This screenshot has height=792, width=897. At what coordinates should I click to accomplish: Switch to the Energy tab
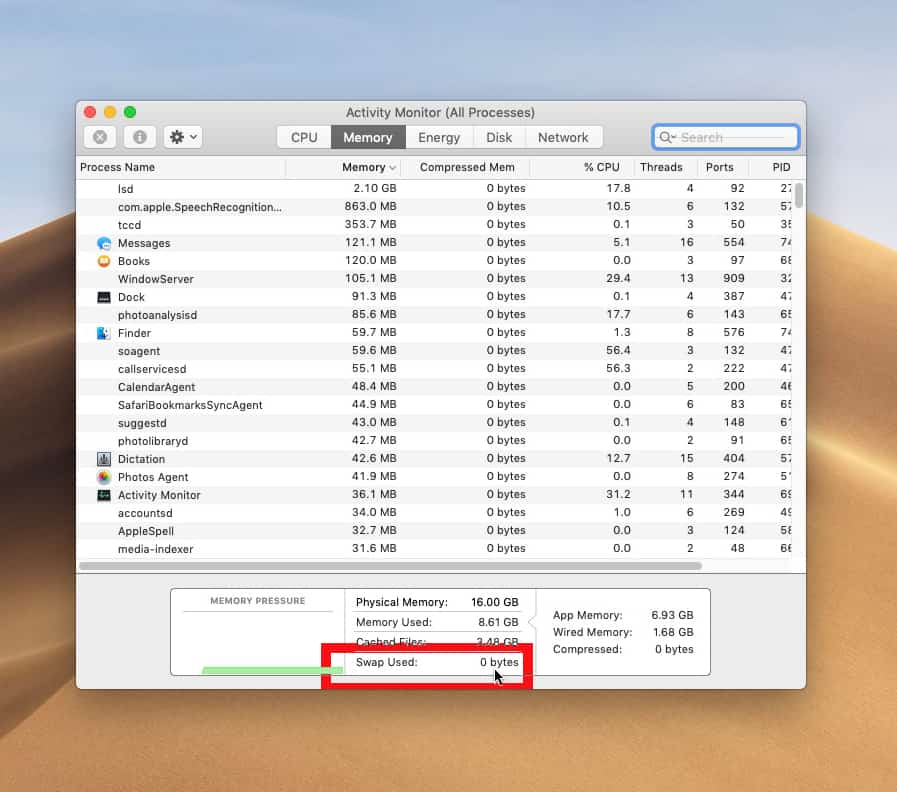click(x=439, y=137)
